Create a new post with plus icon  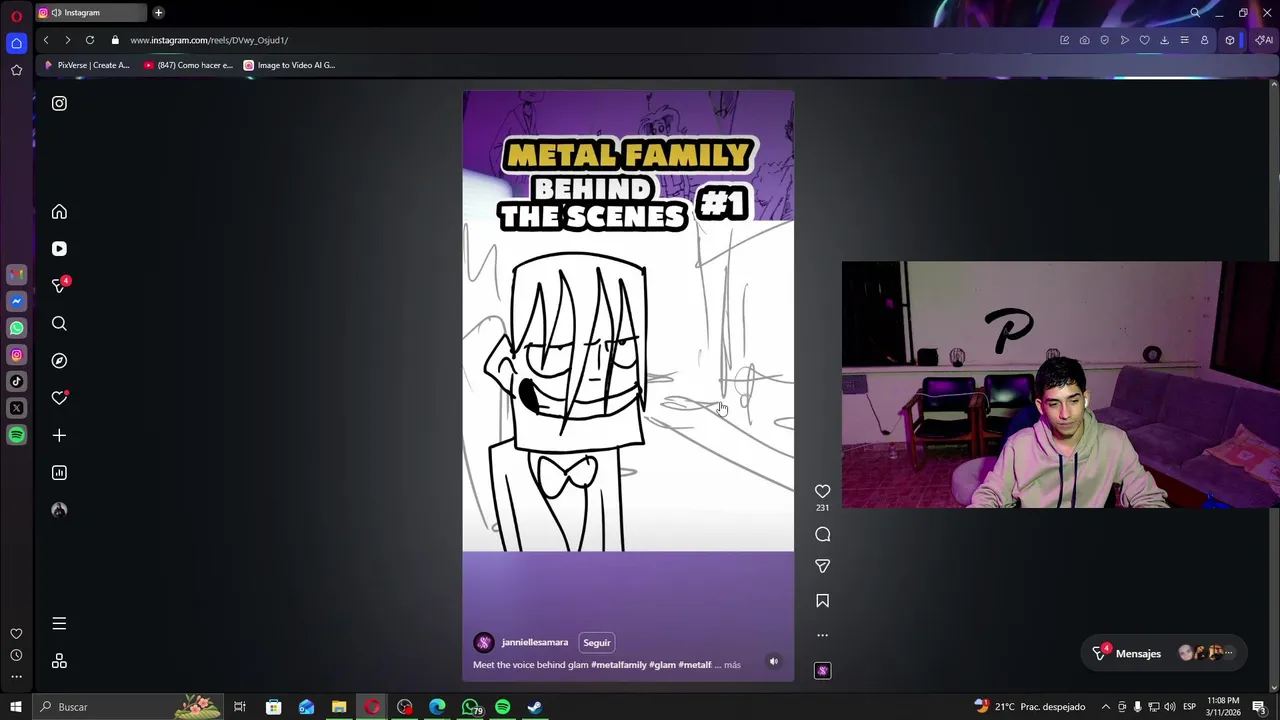pos(59,435)
